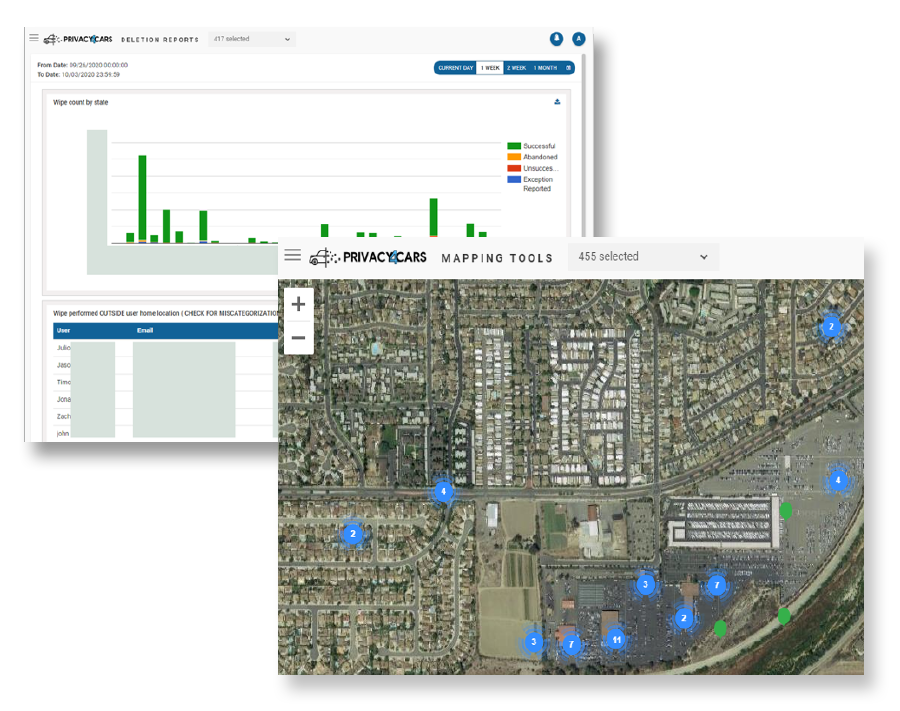Toggle Successful legend green swatch

[514, 146]
